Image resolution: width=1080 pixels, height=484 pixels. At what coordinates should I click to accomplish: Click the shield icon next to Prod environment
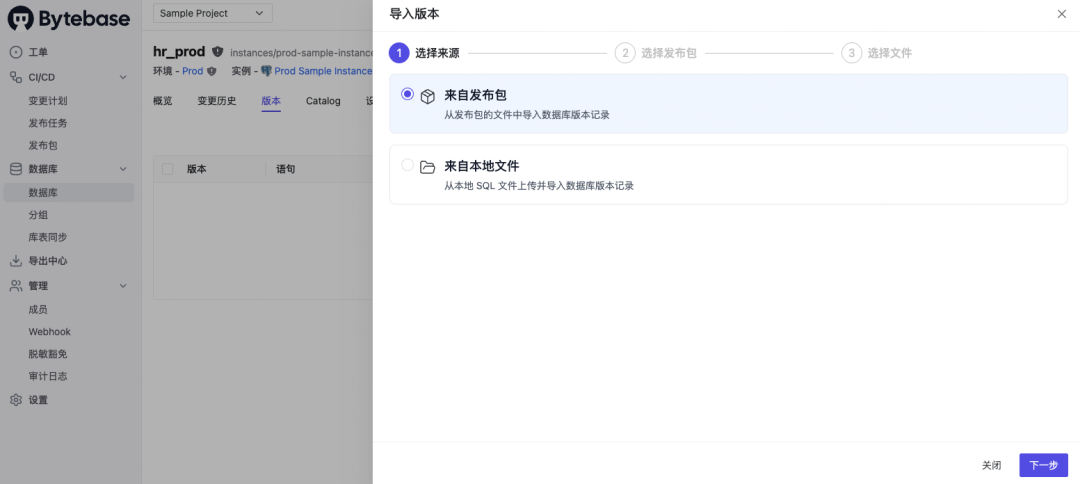coord(211,71)
